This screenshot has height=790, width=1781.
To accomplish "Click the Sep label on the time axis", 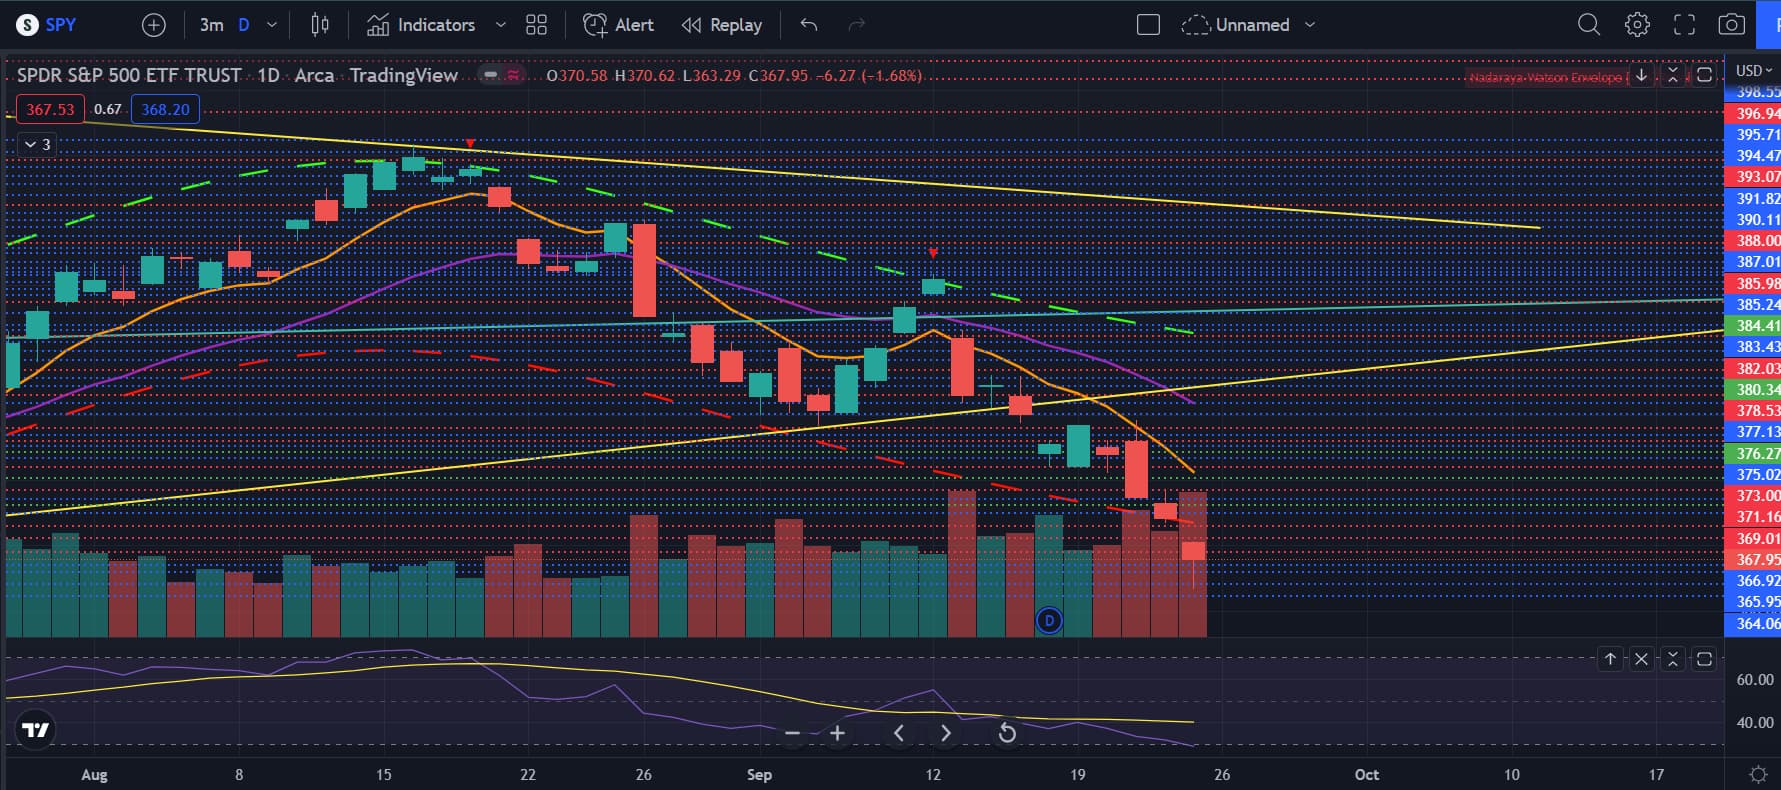I will point(759,775).
